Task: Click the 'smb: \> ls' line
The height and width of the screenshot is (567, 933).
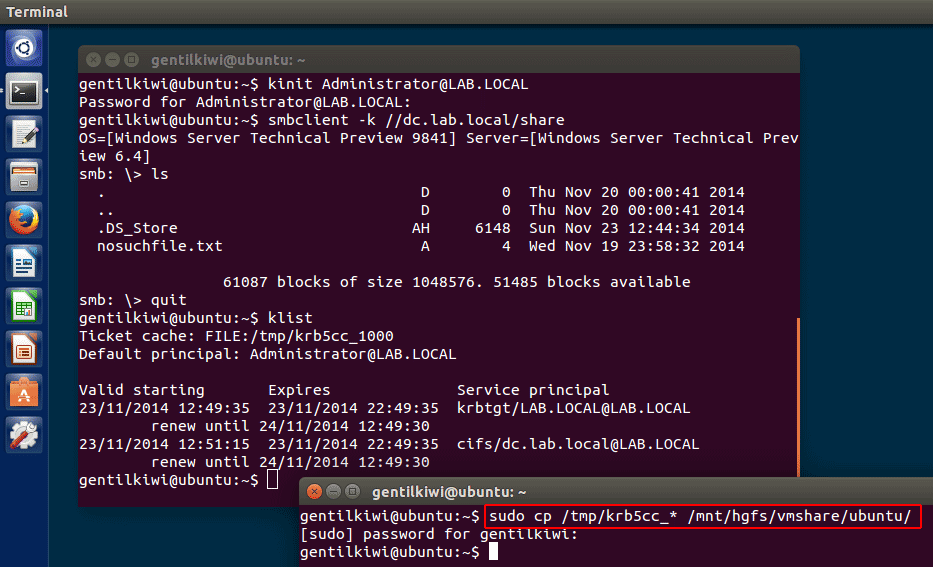Action: (x=124, y=174)
